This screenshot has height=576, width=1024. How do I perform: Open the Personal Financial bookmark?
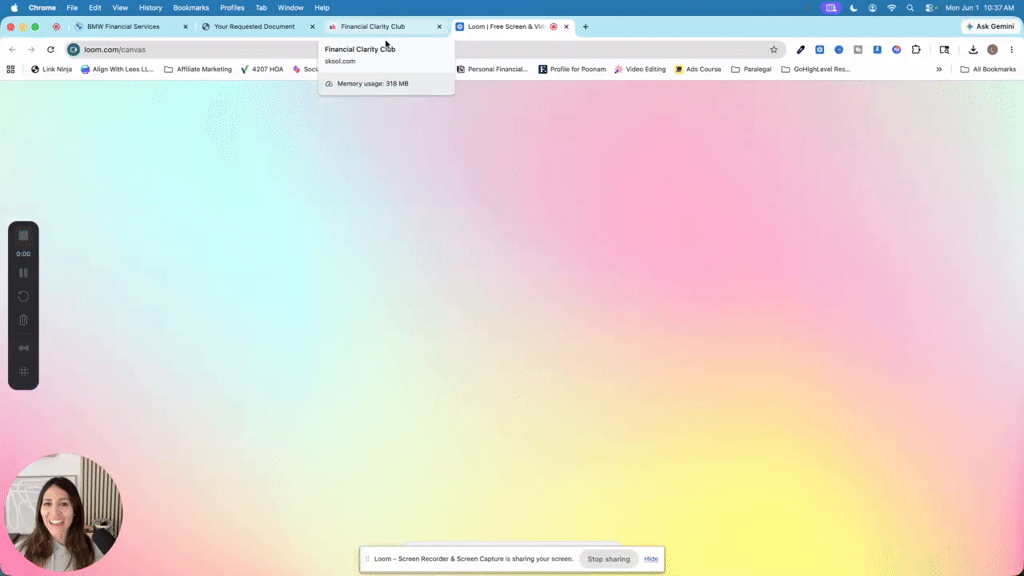pyautogui.click(x=492, y=69)
